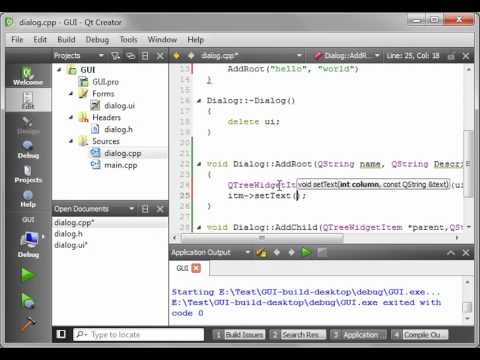Open the Tools menu
This screenshot has width=480, height=360.
click(128, 40)
